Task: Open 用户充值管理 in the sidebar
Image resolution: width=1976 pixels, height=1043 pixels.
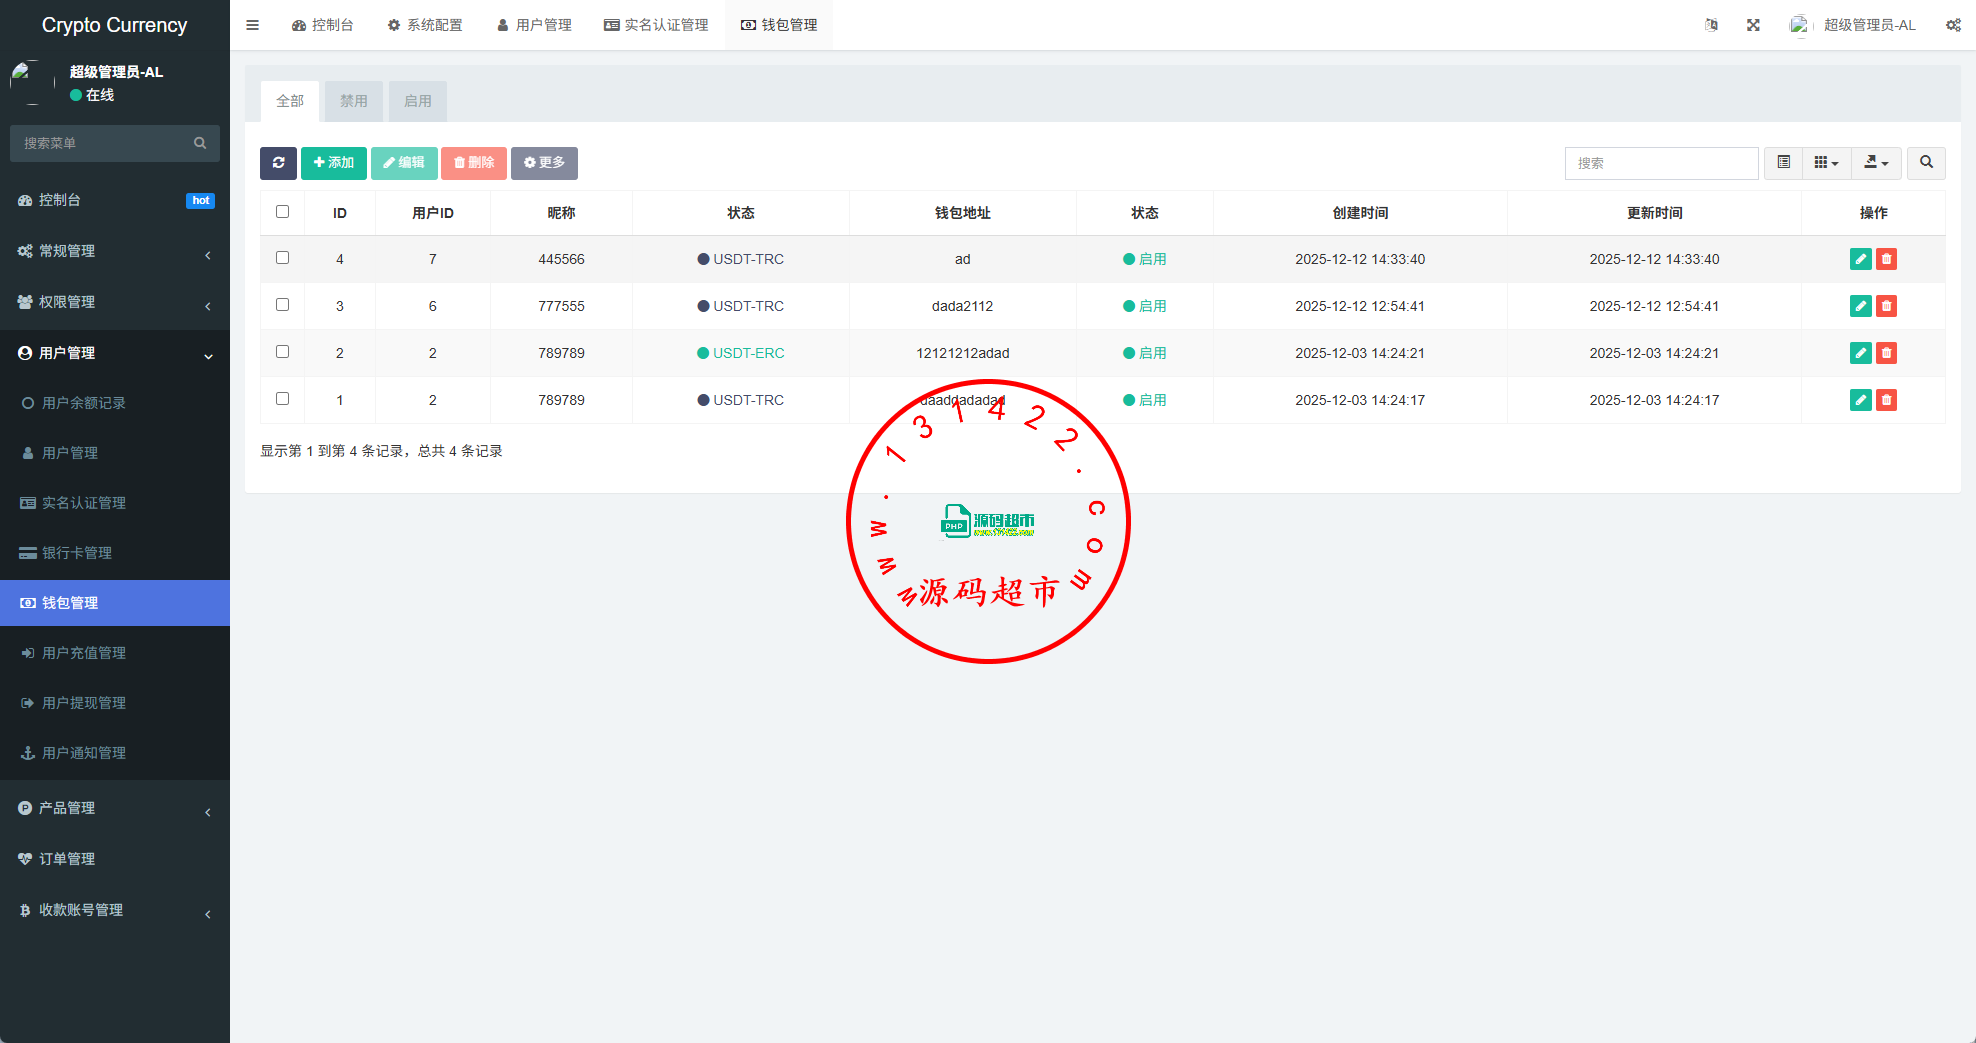Action: [x=84, y=653]
